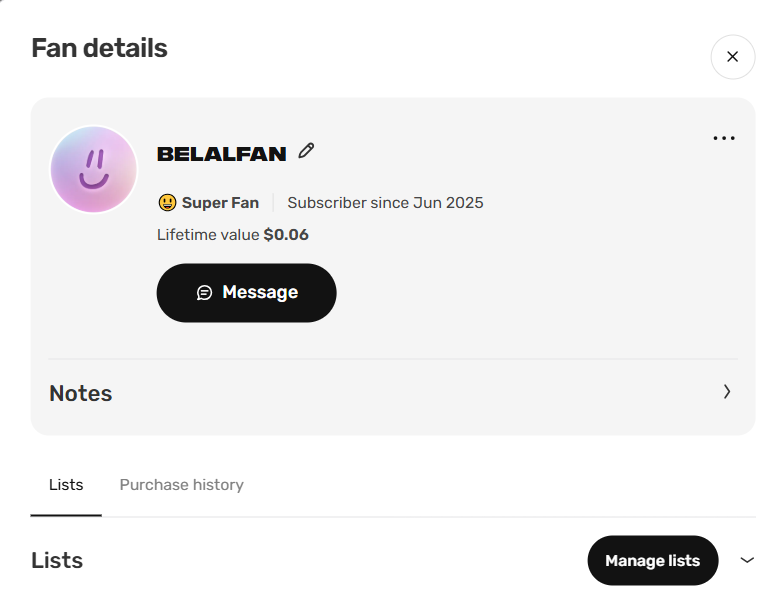Click the Lifetime value $0.06 amount
This screenshot has width=779, height=611.
point(286,234)
